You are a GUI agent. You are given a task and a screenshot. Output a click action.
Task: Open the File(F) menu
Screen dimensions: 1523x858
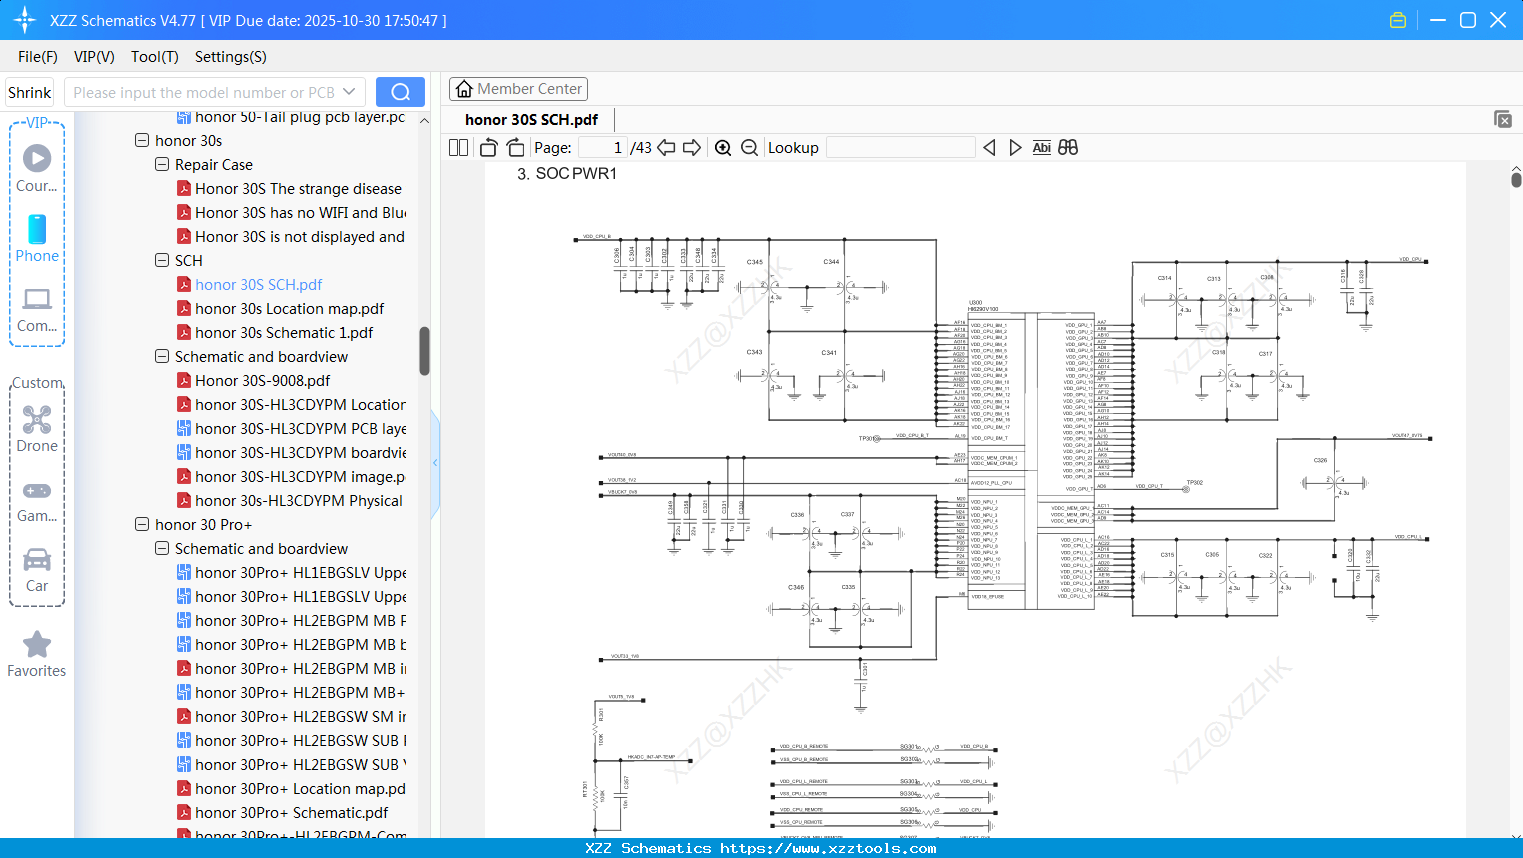pos(38,57)
